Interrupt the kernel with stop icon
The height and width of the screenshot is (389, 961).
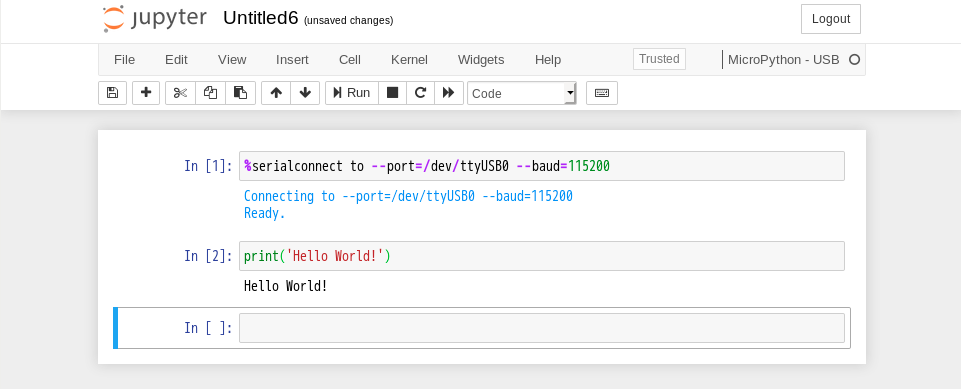pos(392,93)
